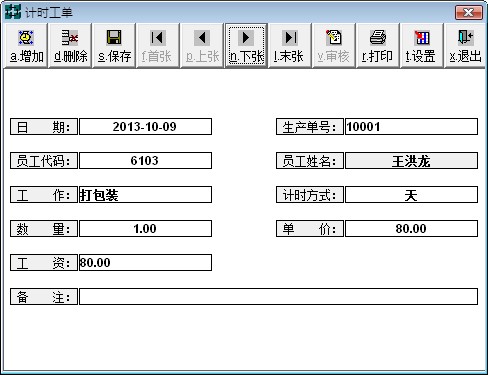This screenshot has height=375, width=488.
Task: Click the p.上张 previous record button
Action: (x=202, y=46)
